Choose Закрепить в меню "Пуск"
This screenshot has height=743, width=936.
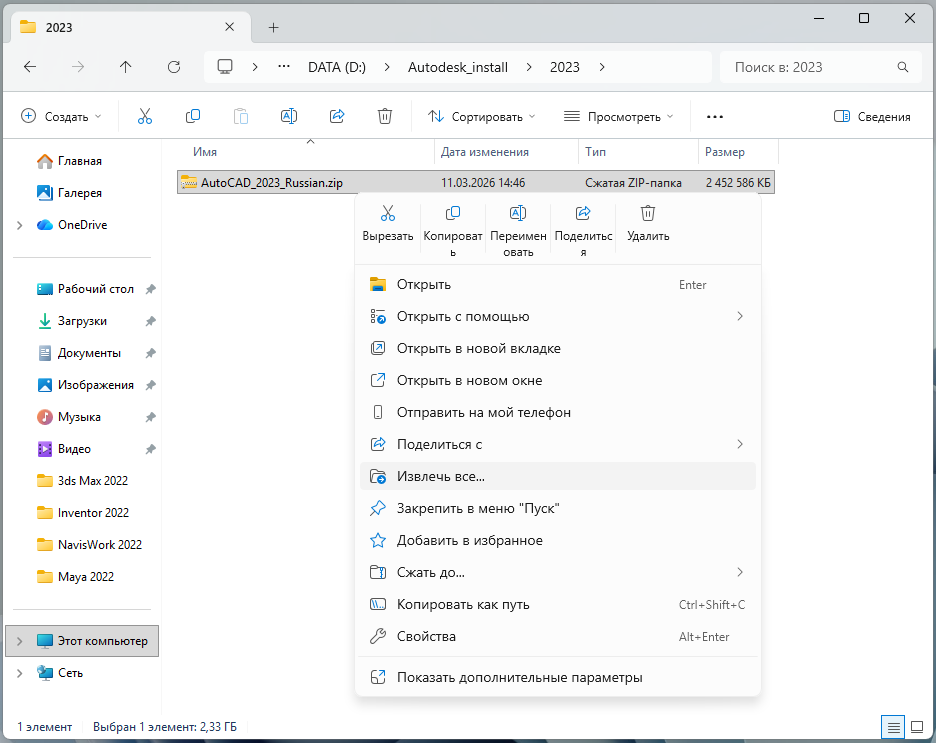558,508
